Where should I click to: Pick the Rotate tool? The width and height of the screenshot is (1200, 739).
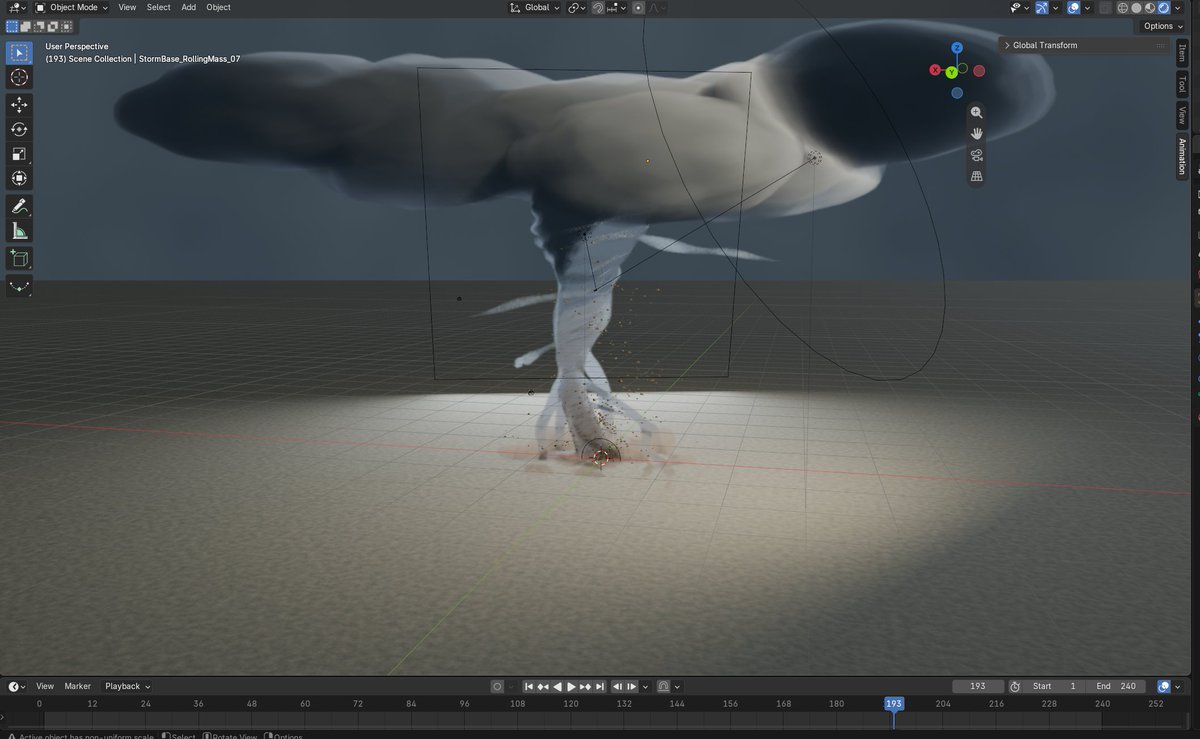coord(20,129)
